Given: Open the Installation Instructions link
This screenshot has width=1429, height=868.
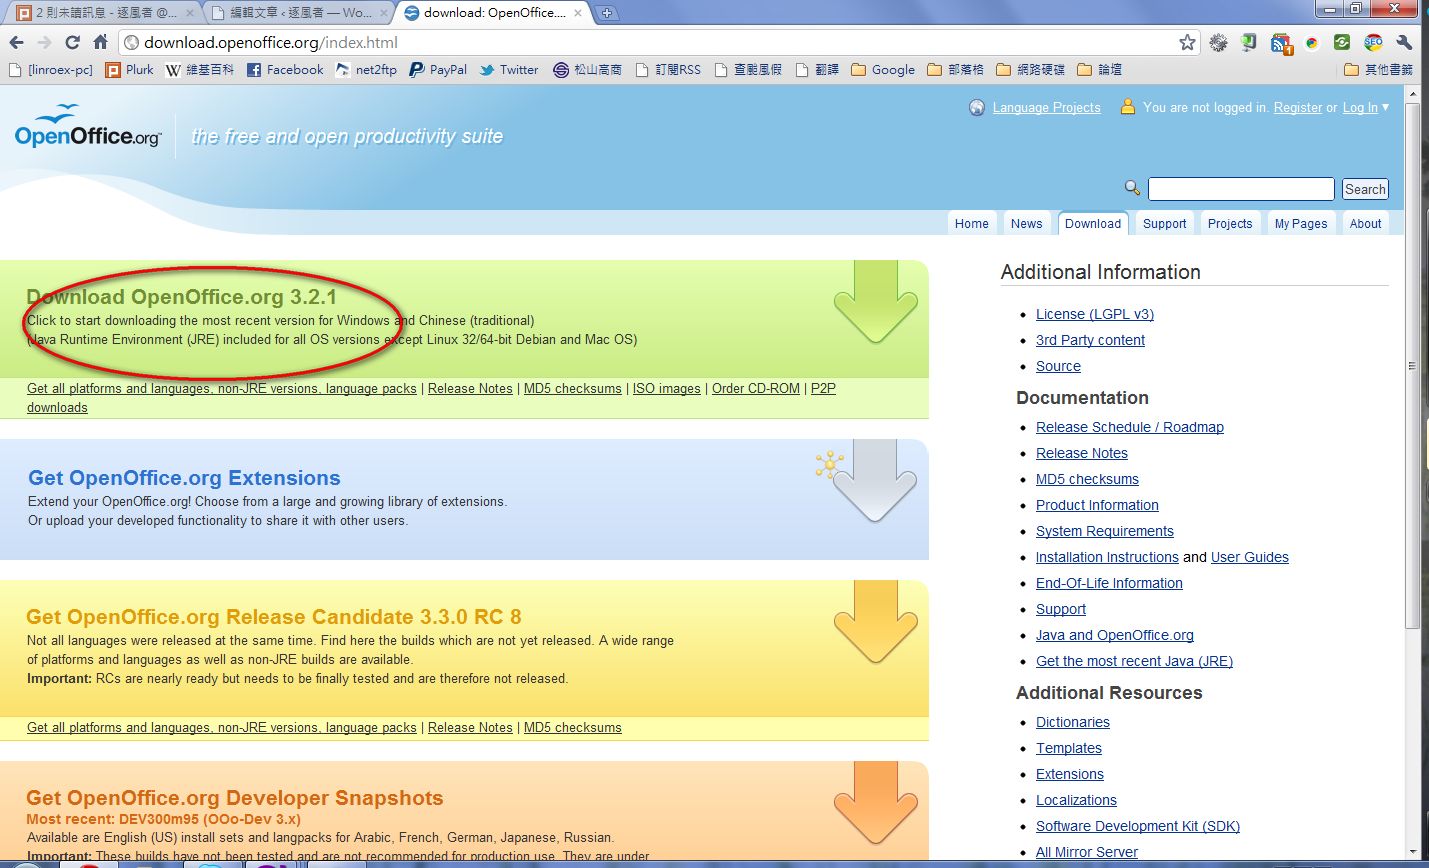Looking at the screenshot, I should point(1107,557).
